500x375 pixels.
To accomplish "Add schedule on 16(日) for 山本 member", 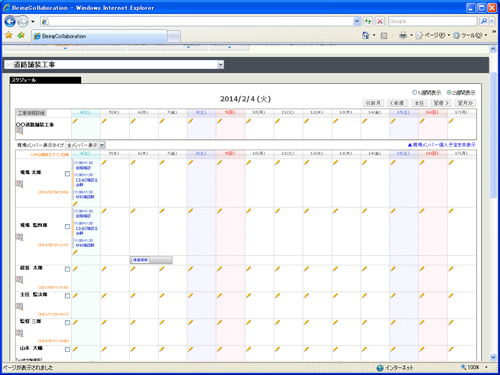I will (422, 349).
